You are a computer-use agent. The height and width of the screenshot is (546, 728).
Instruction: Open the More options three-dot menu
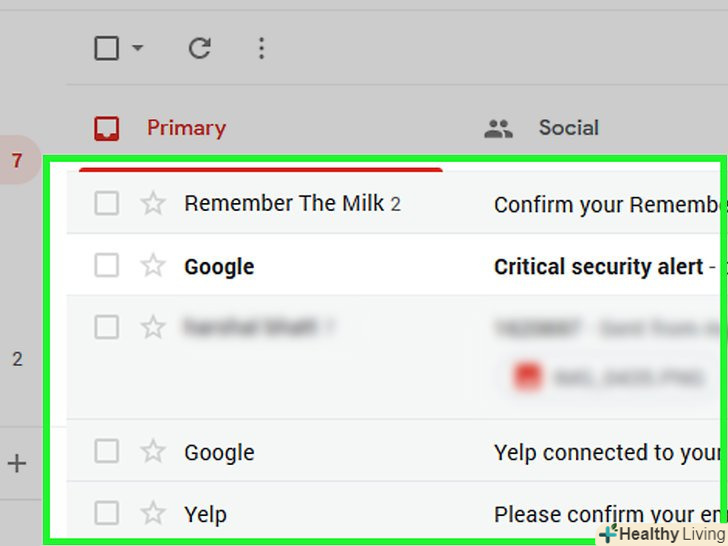click(x=261, y=48)
